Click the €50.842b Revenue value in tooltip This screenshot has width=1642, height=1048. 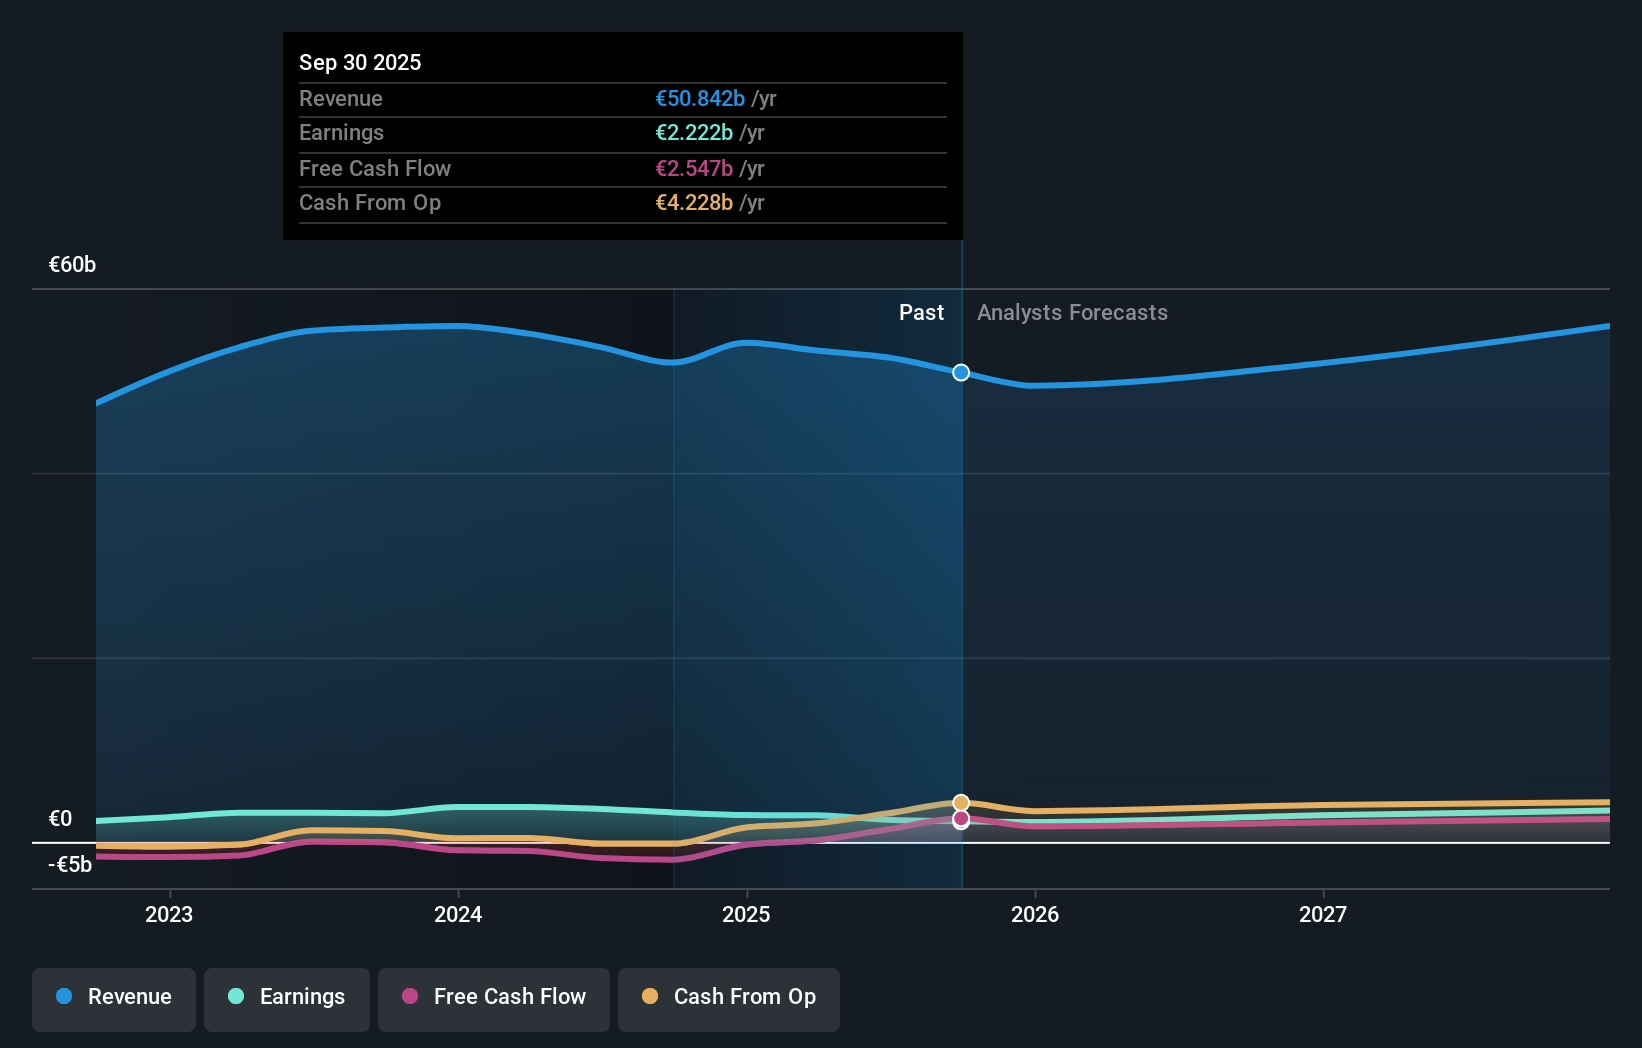tap(700, 99)
